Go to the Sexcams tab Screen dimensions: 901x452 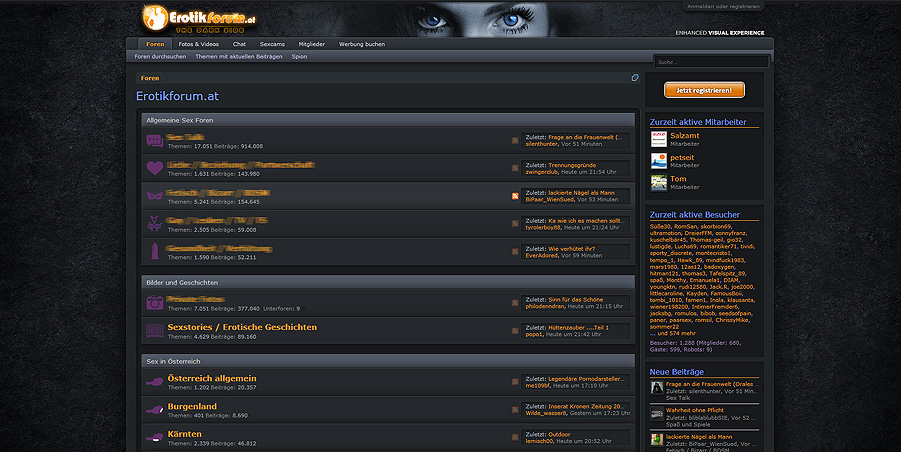[x=272, y=44]
